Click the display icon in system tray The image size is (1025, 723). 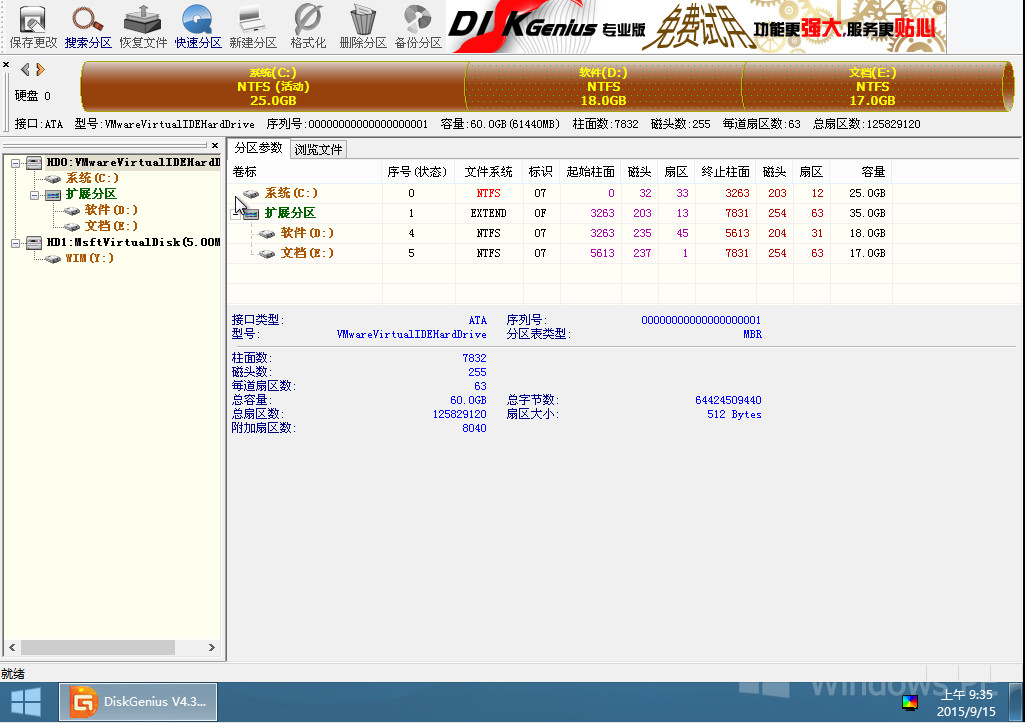pyautogui.click(x=909, y=703)
